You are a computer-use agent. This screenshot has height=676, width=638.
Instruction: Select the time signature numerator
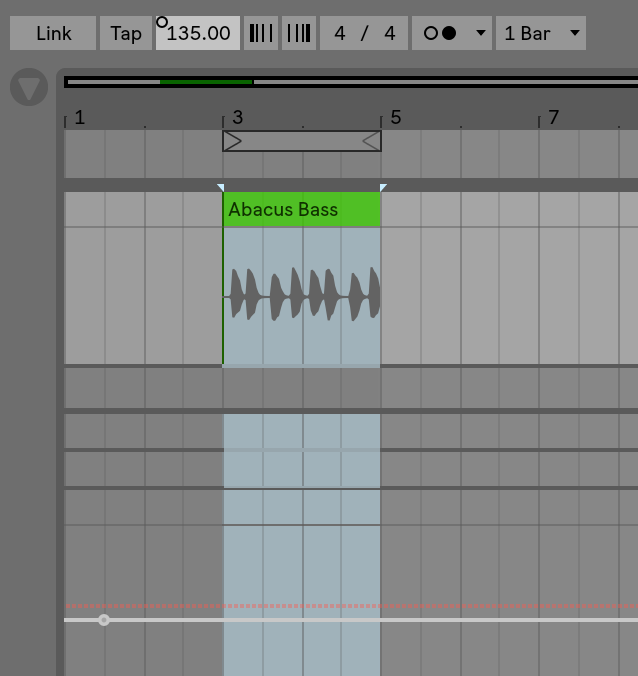(x=340, y=33)
